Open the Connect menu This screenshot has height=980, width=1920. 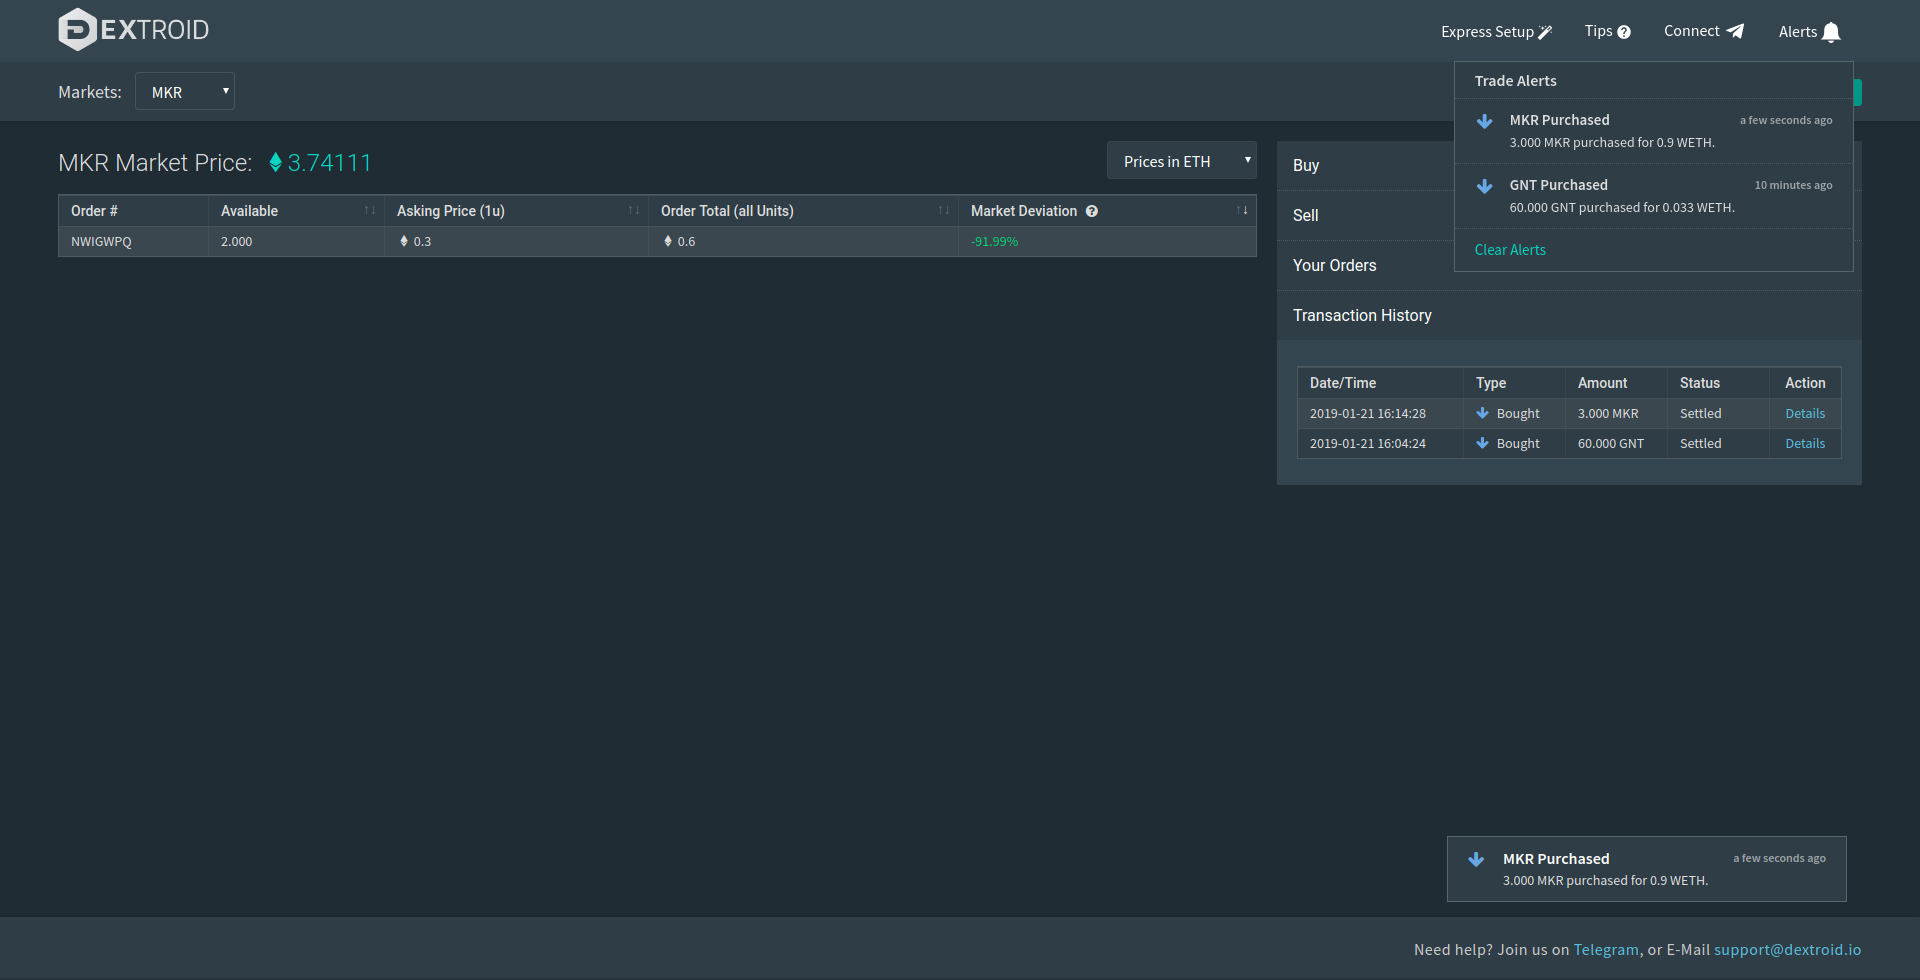tap(1703, 31)
